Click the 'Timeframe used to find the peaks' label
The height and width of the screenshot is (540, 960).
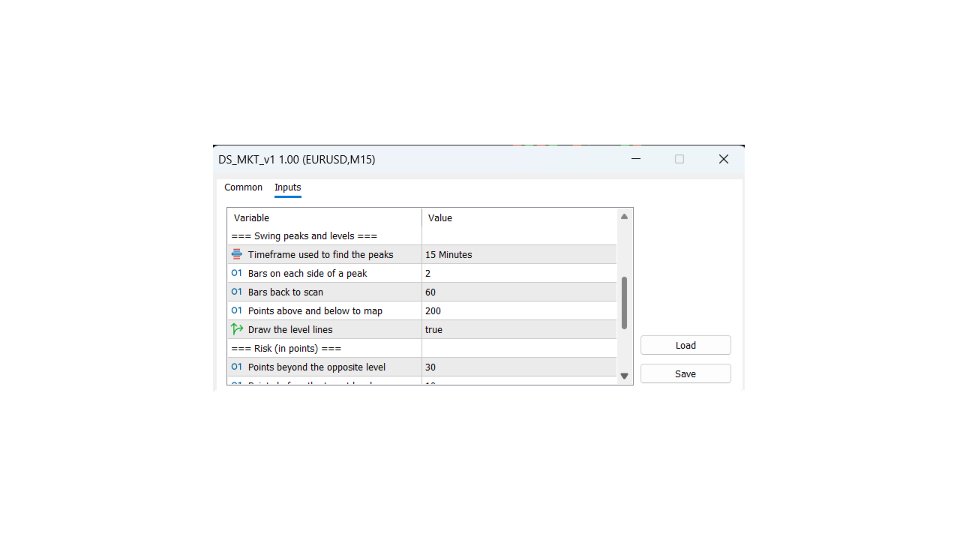(x=320, y=255)
